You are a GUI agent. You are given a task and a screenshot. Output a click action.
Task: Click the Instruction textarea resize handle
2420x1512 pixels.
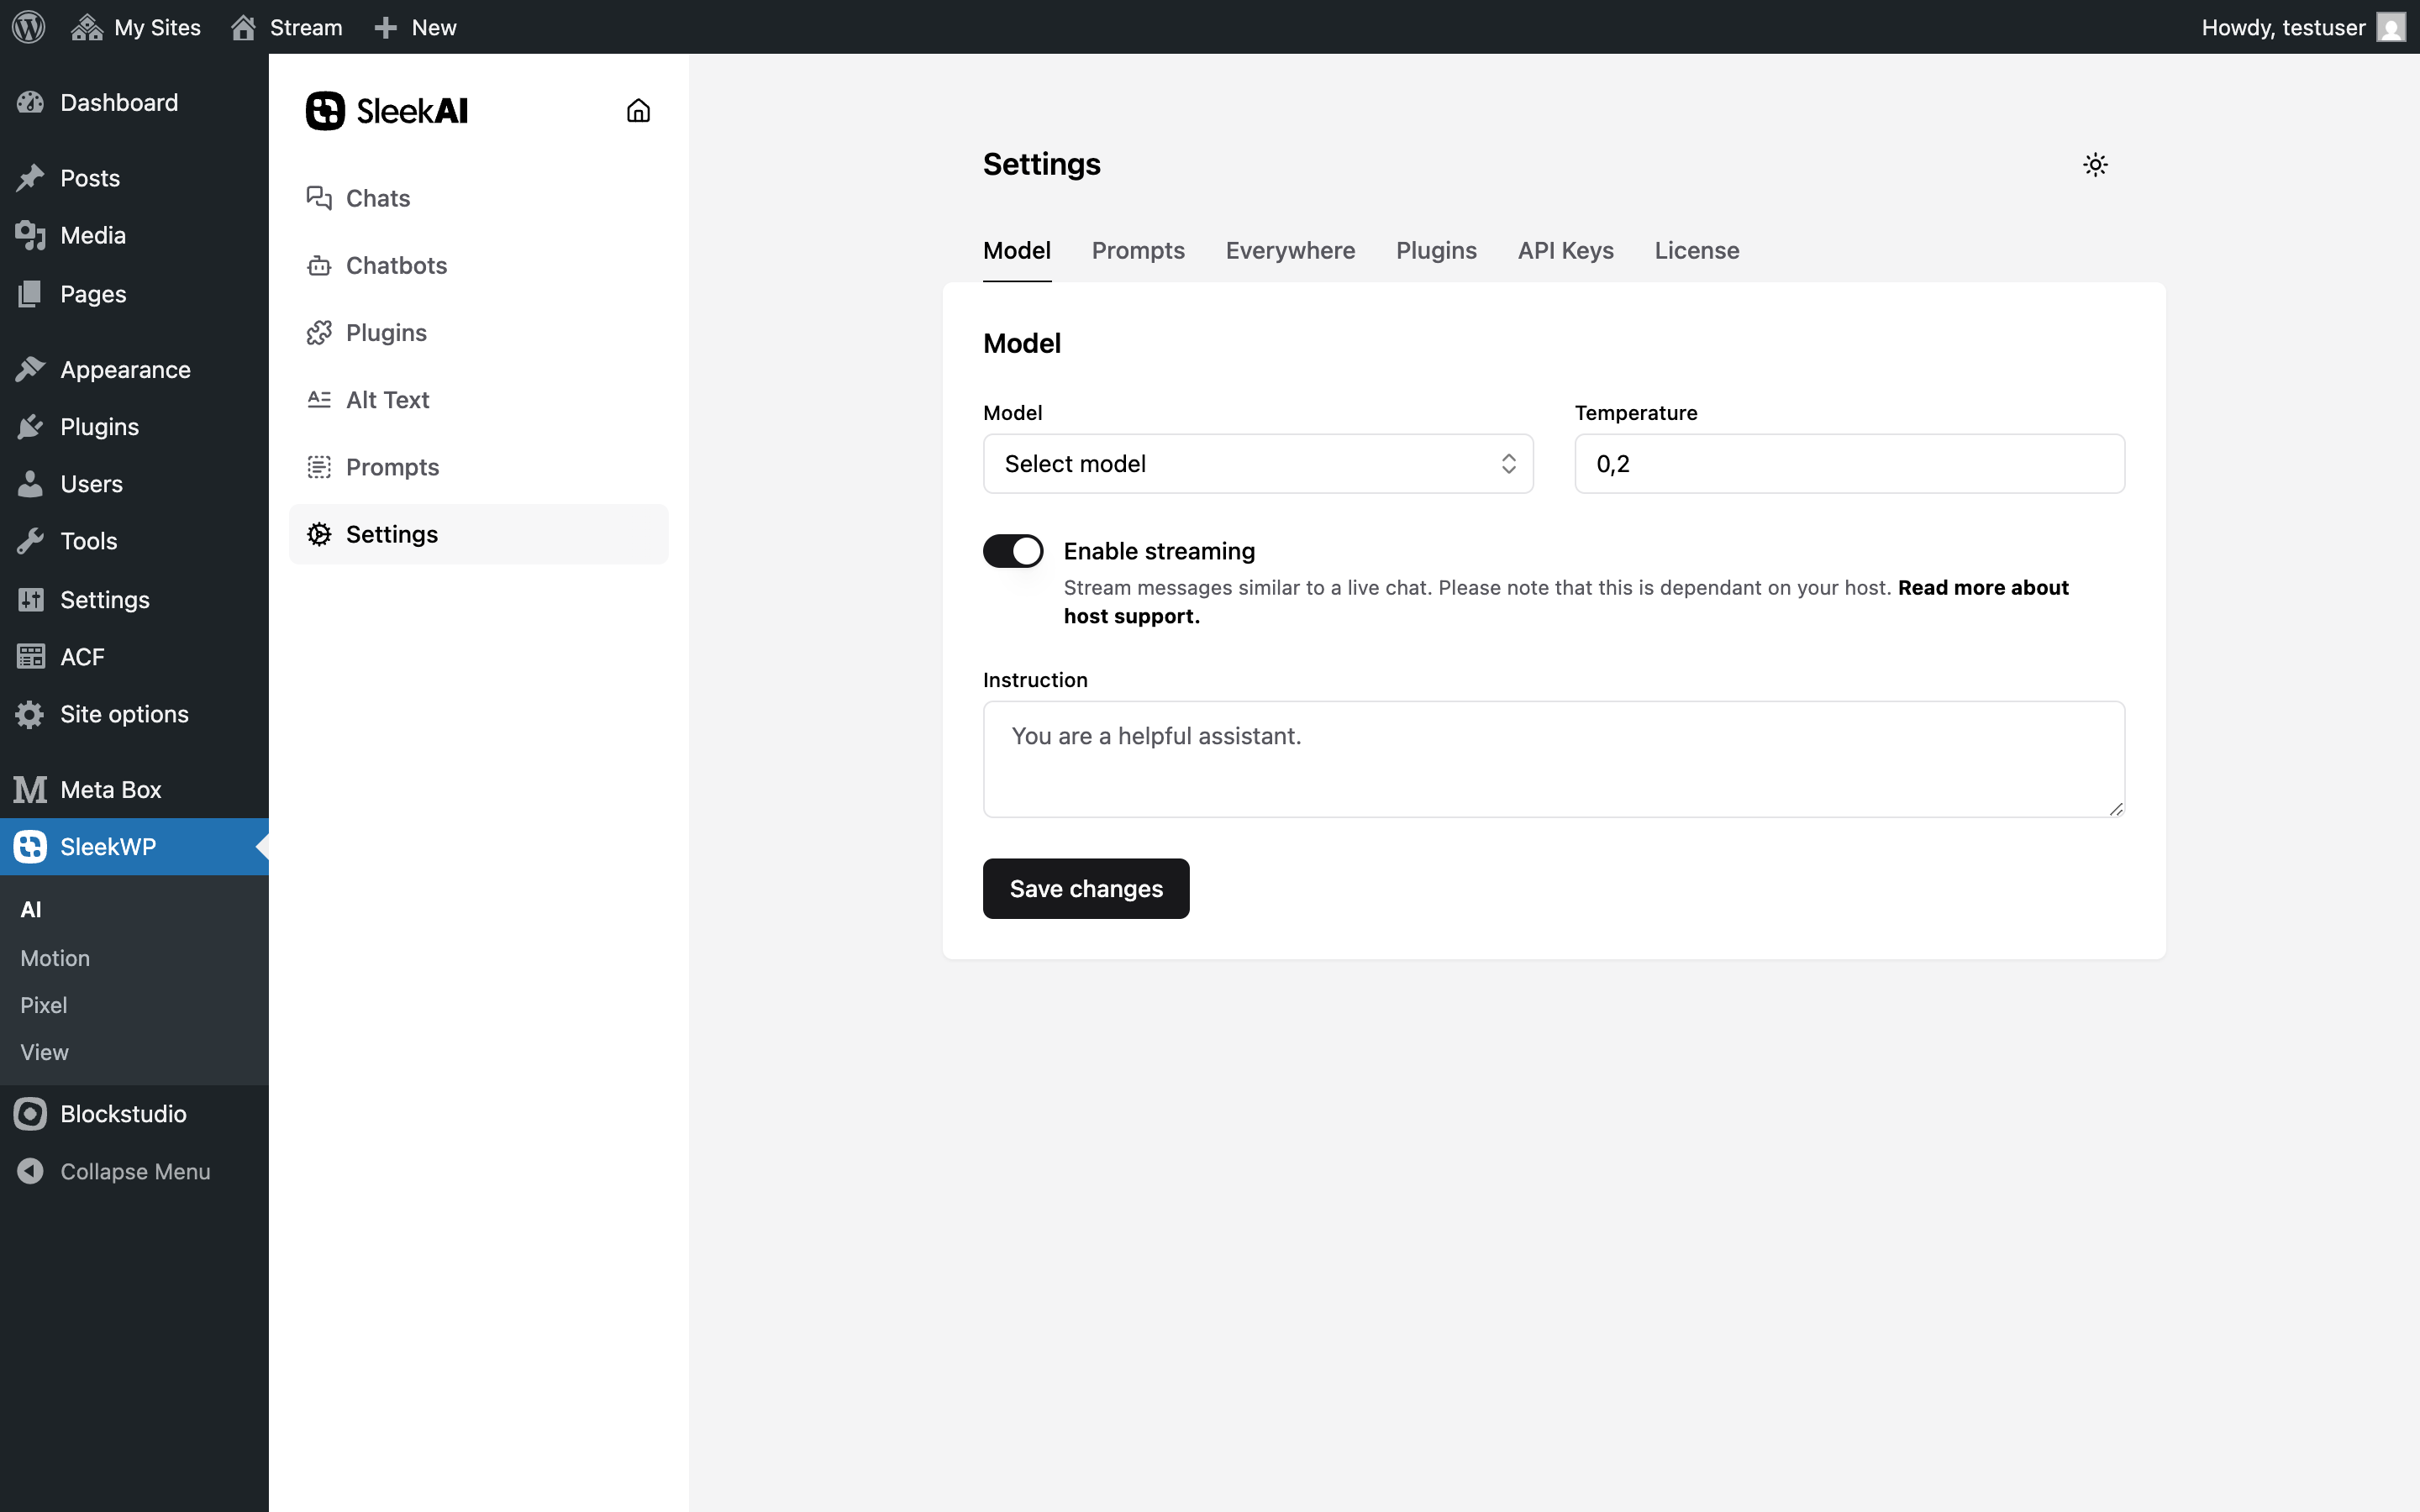(x=2115, y=808)
